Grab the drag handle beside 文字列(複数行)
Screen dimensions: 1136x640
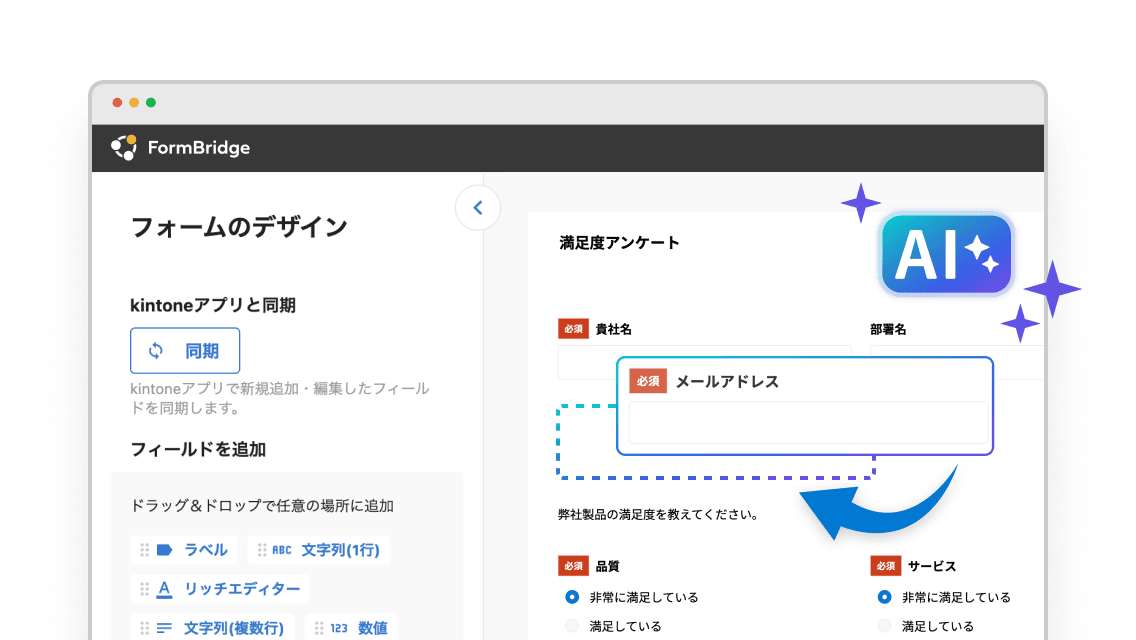coord(145,628)
